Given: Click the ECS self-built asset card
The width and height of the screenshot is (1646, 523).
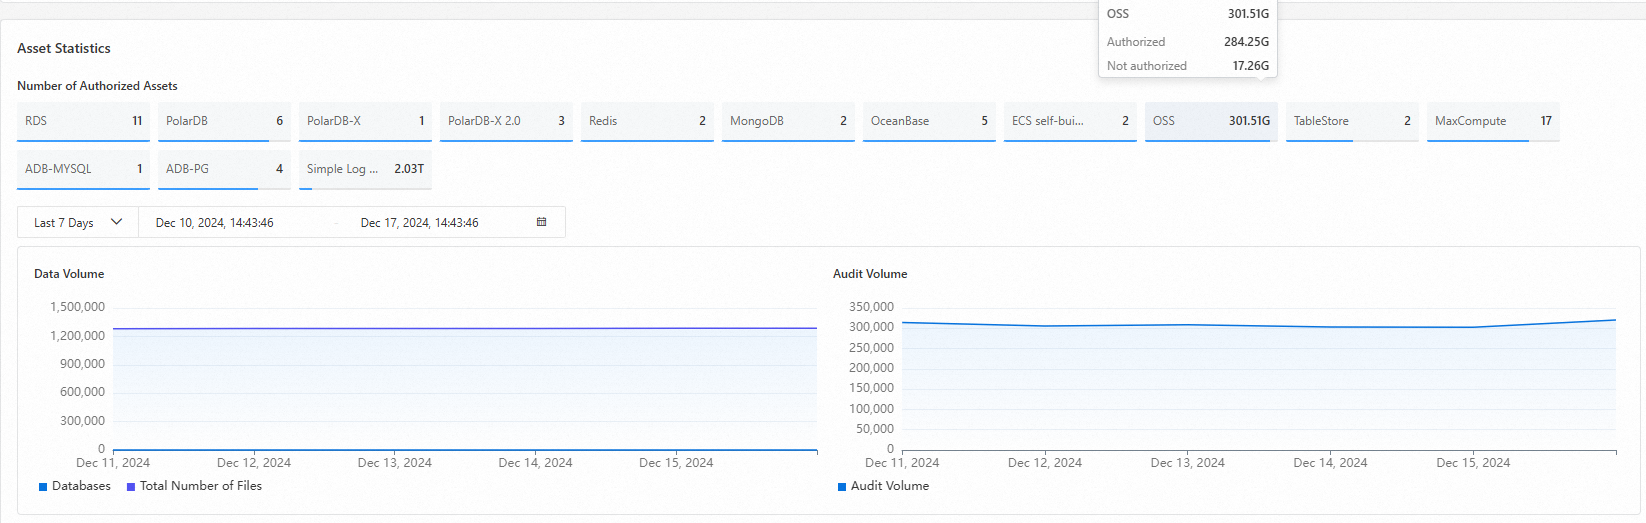Looking at the screenshot, I should coord(1070,121).
